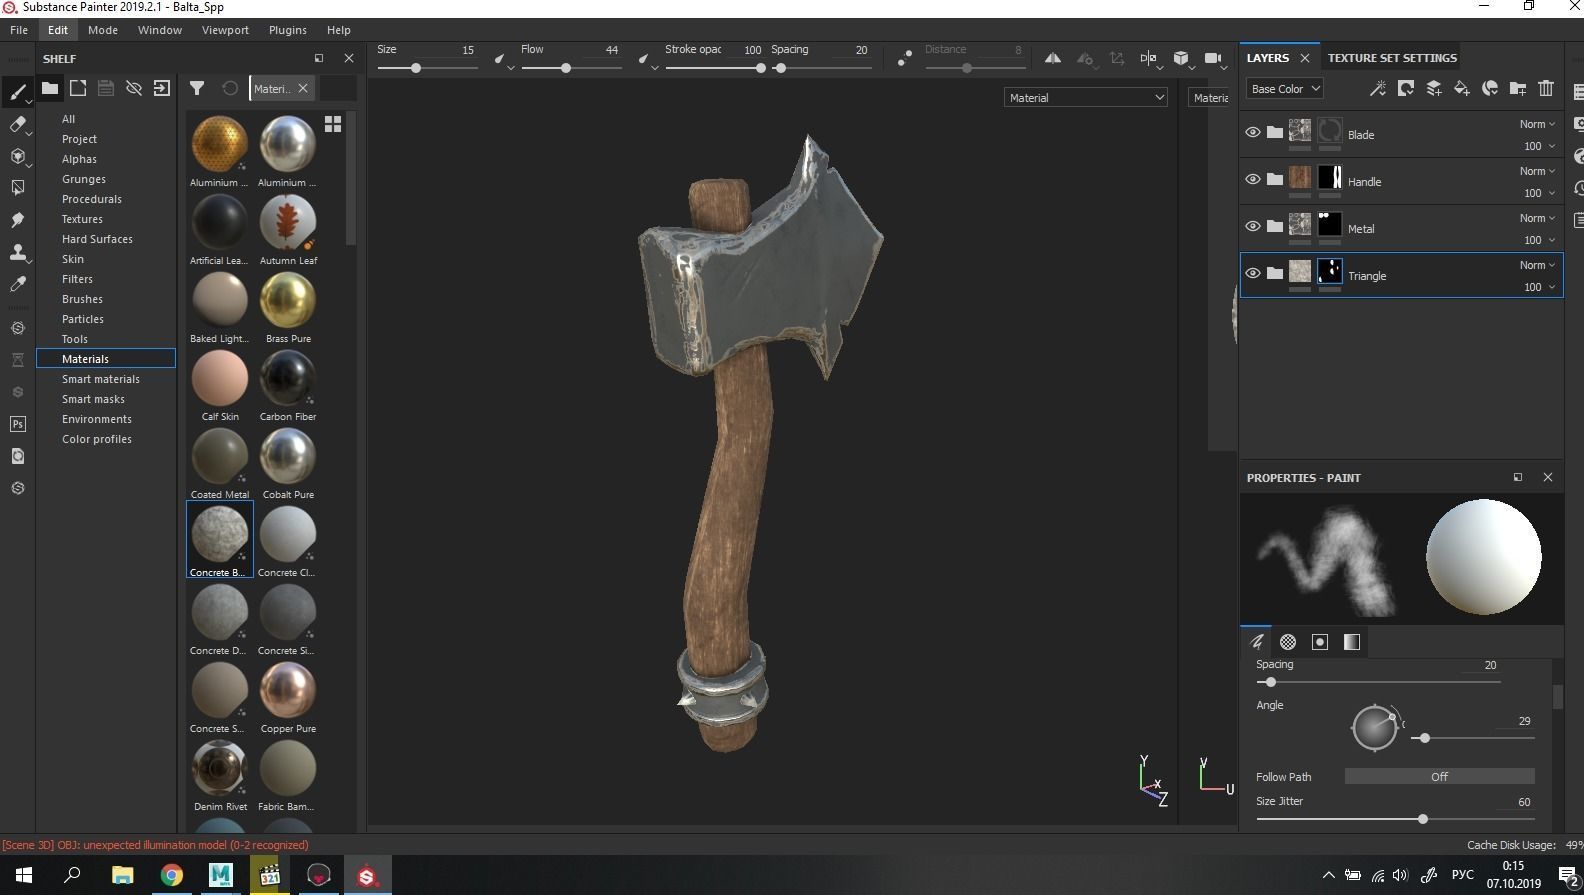This screenshot has height=895, width=1584.
Task: Open File Explorer from taskbar
Action: click(x=122, y=876)
